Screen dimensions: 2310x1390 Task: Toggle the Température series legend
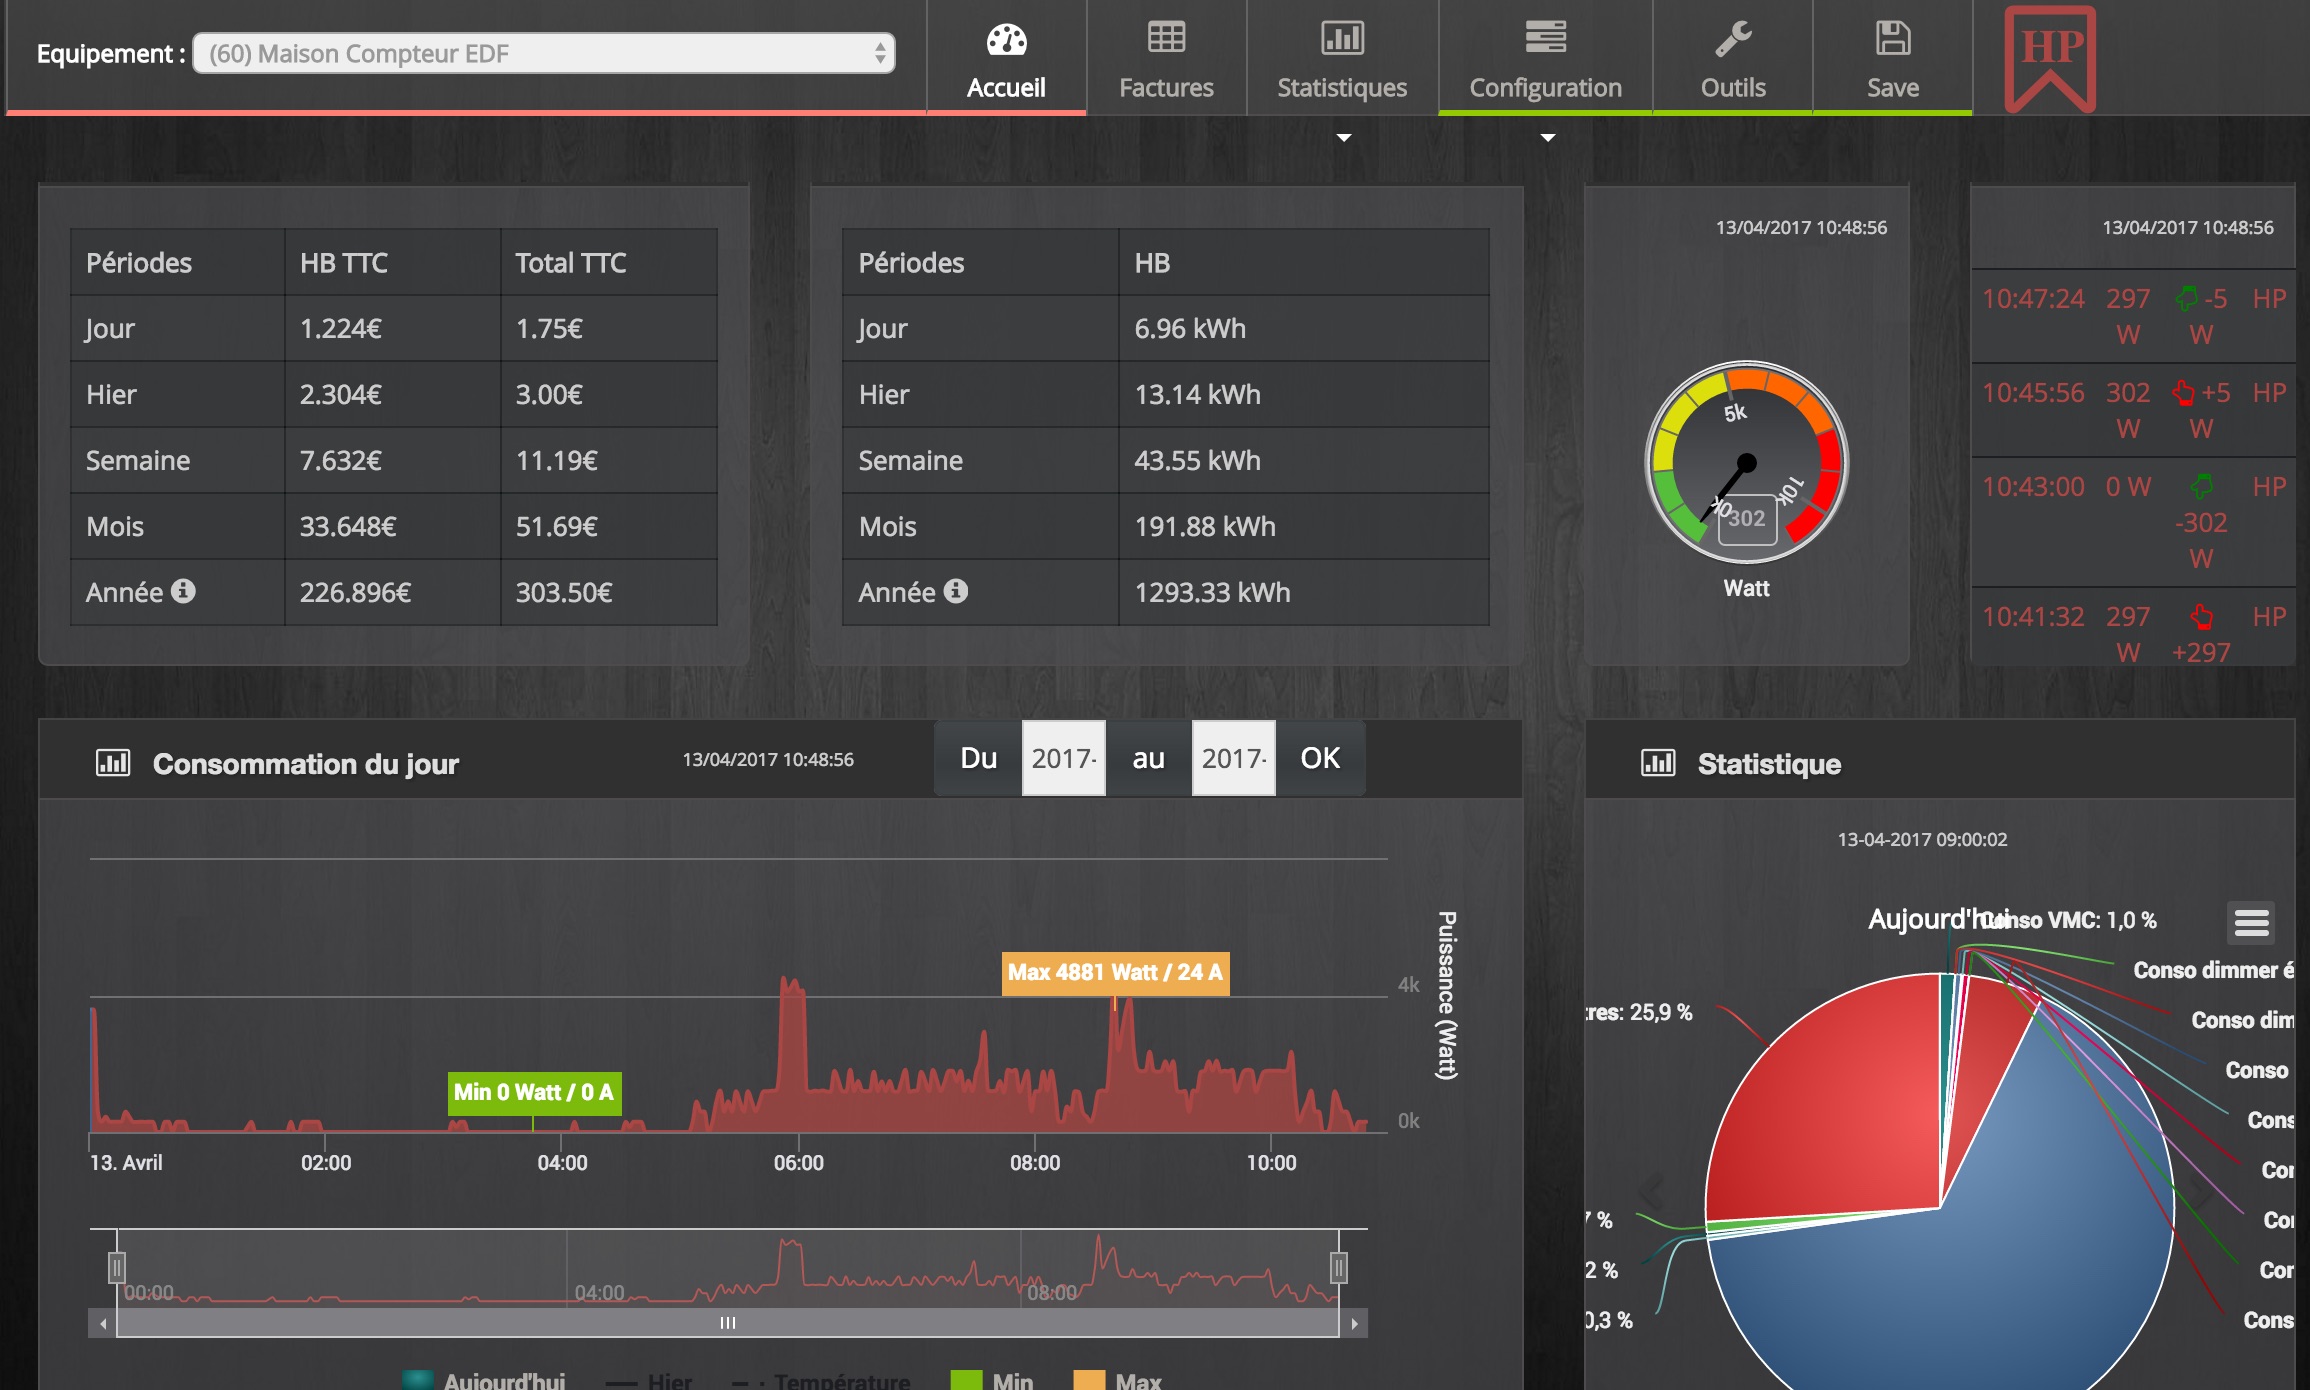point(821,1380)
